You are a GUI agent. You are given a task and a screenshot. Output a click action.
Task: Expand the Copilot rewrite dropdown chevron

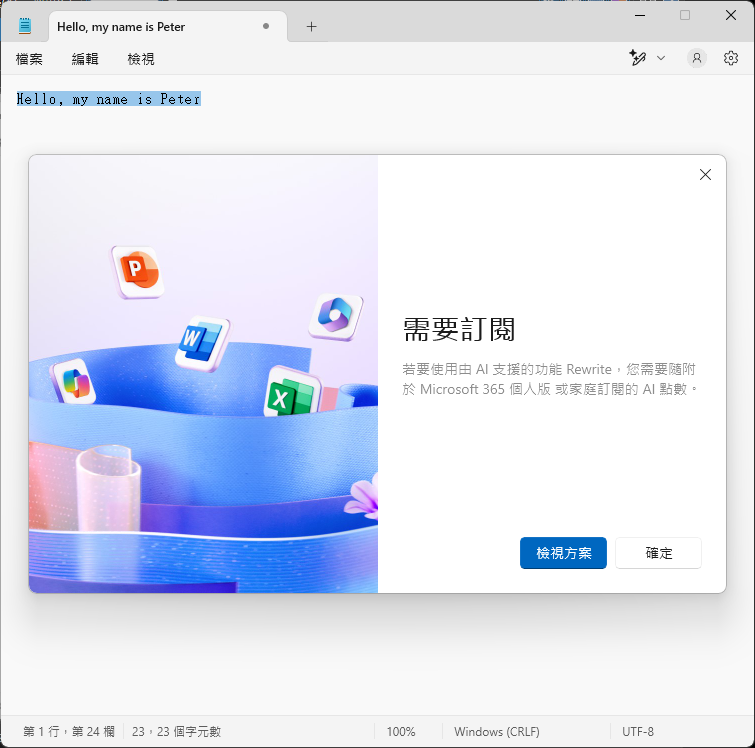tap(661, 58)
